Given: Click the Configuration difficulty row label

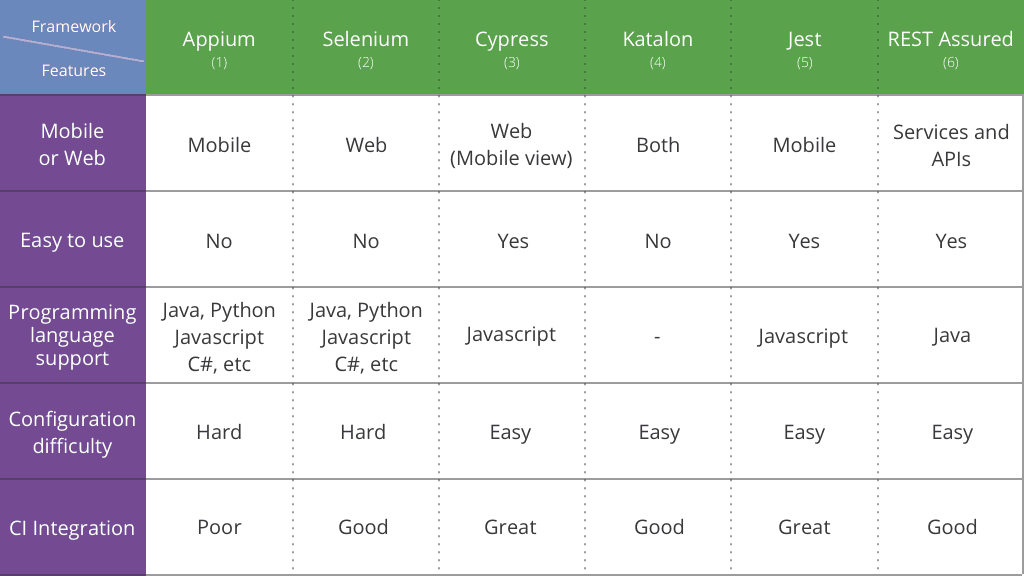Looking at the screenshot, I should [72, 432].
